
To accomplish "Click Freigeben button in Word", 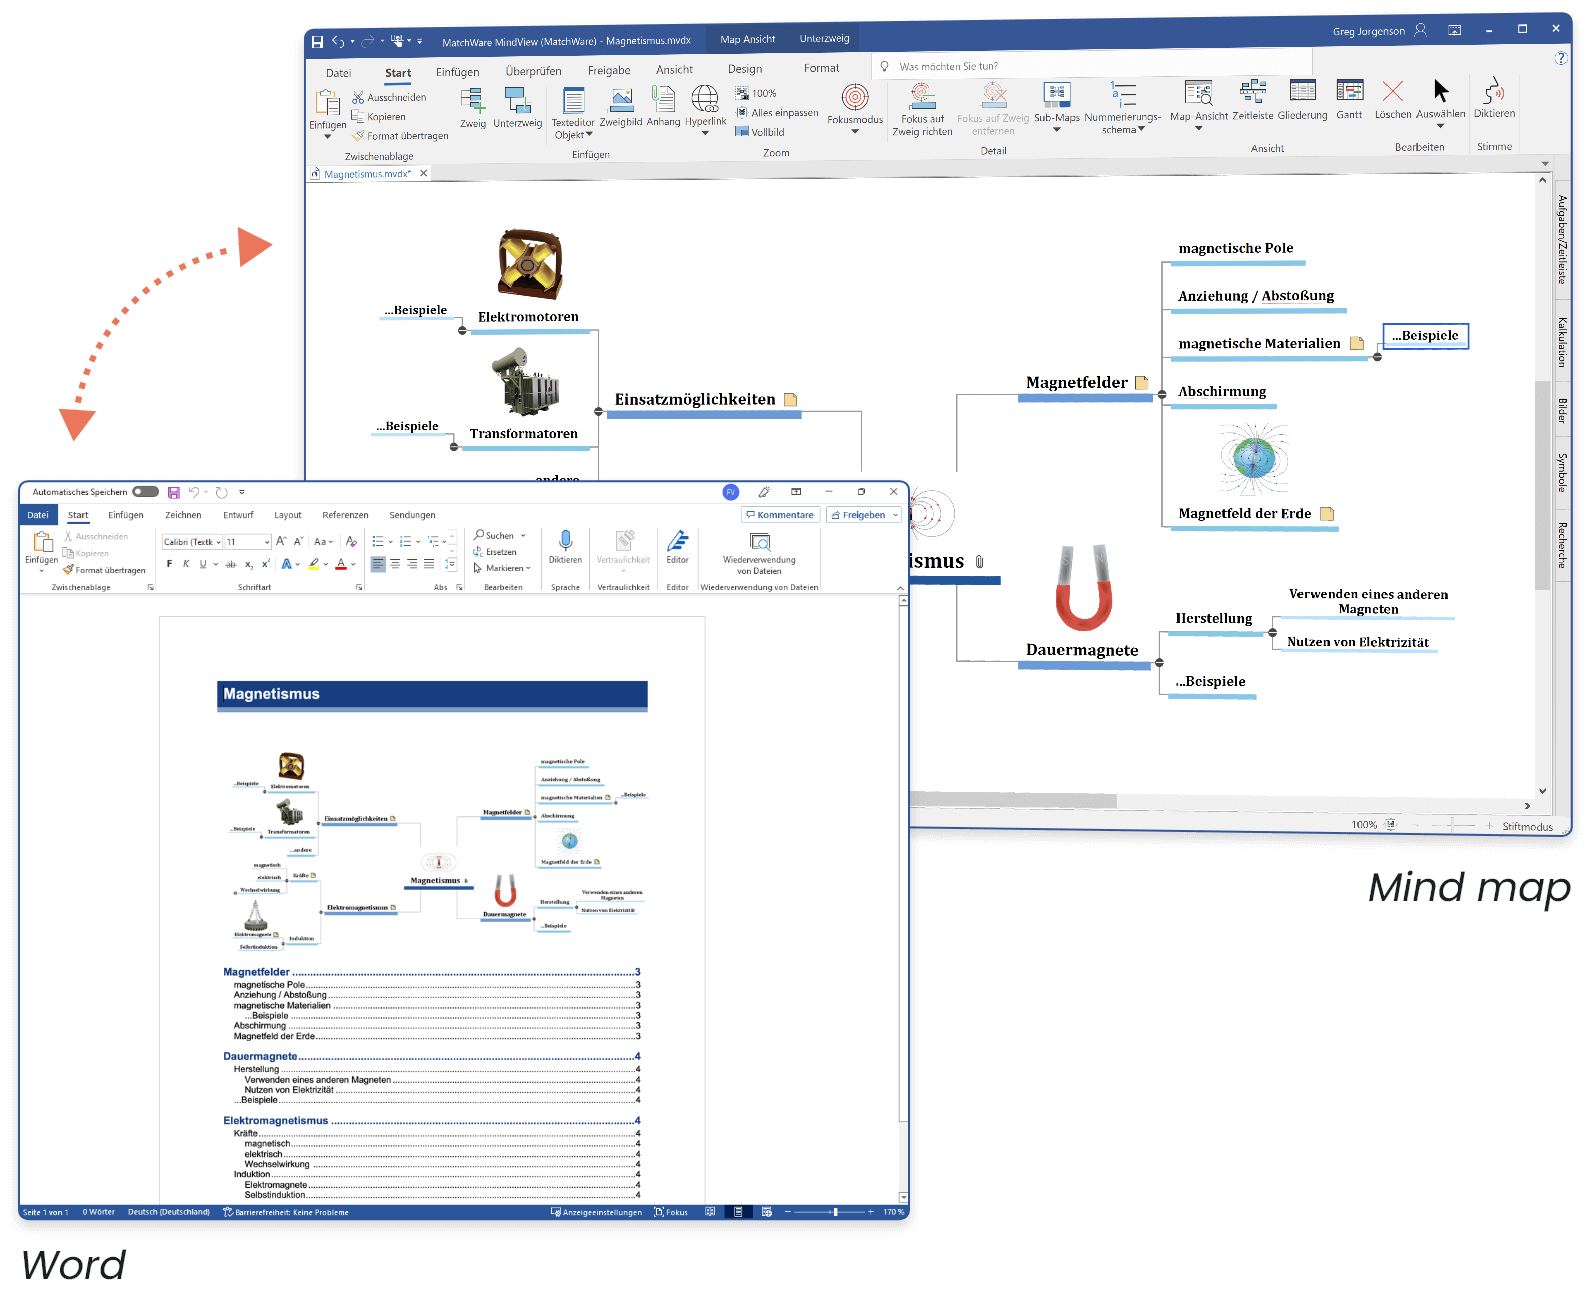I will pyautogui.click(x=857, y=515).
